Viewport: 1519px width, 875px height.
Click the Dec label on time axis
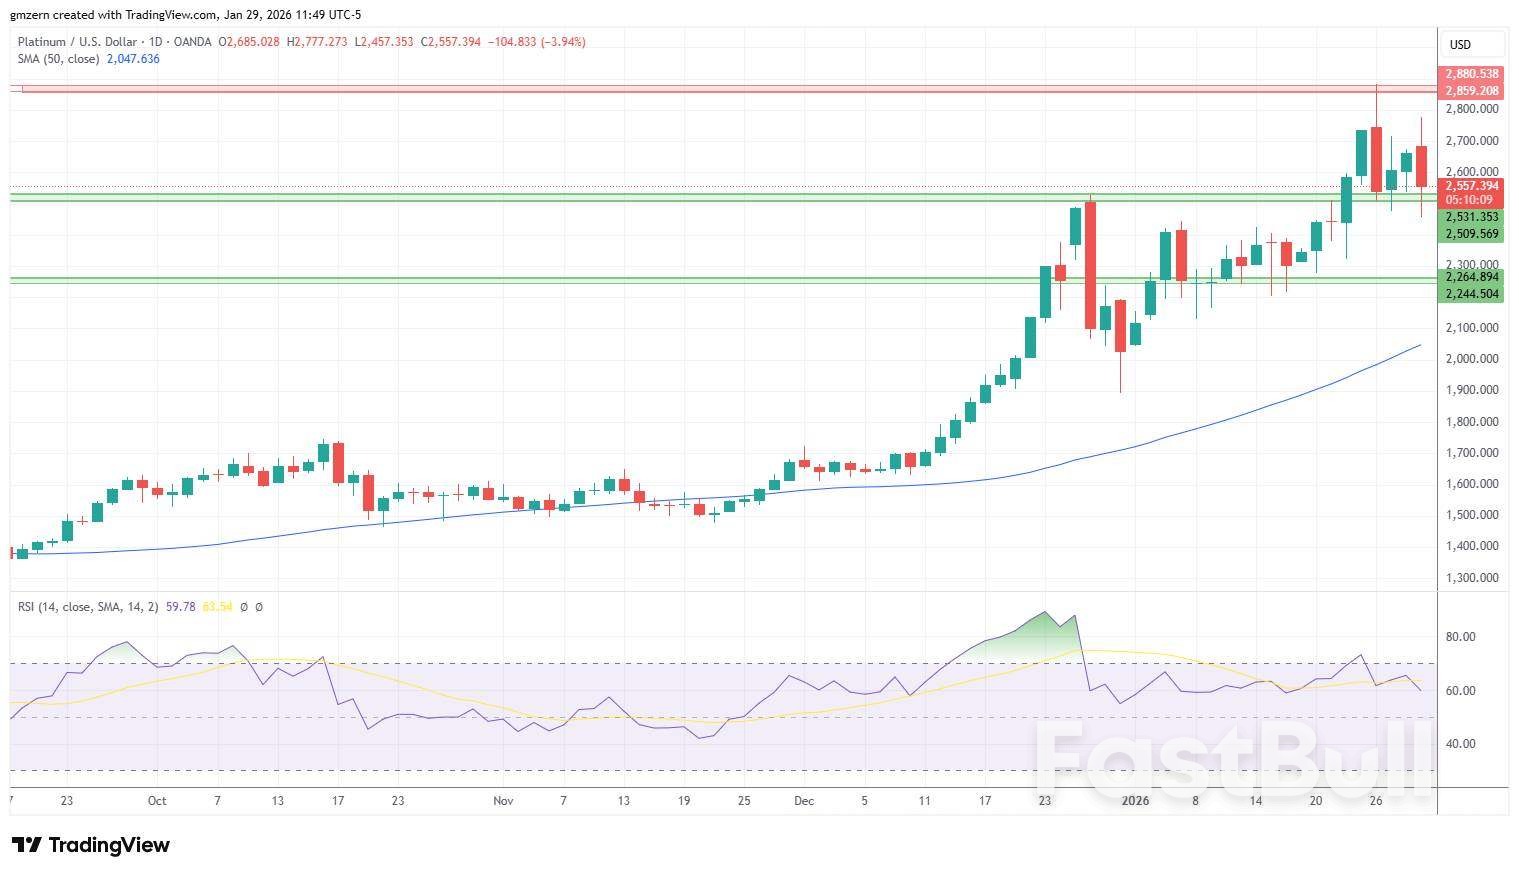tap(804, 801)
